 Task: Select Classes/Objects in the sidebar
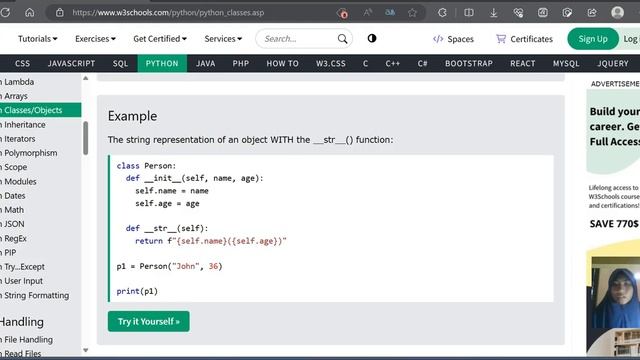[x=40, y=110]
